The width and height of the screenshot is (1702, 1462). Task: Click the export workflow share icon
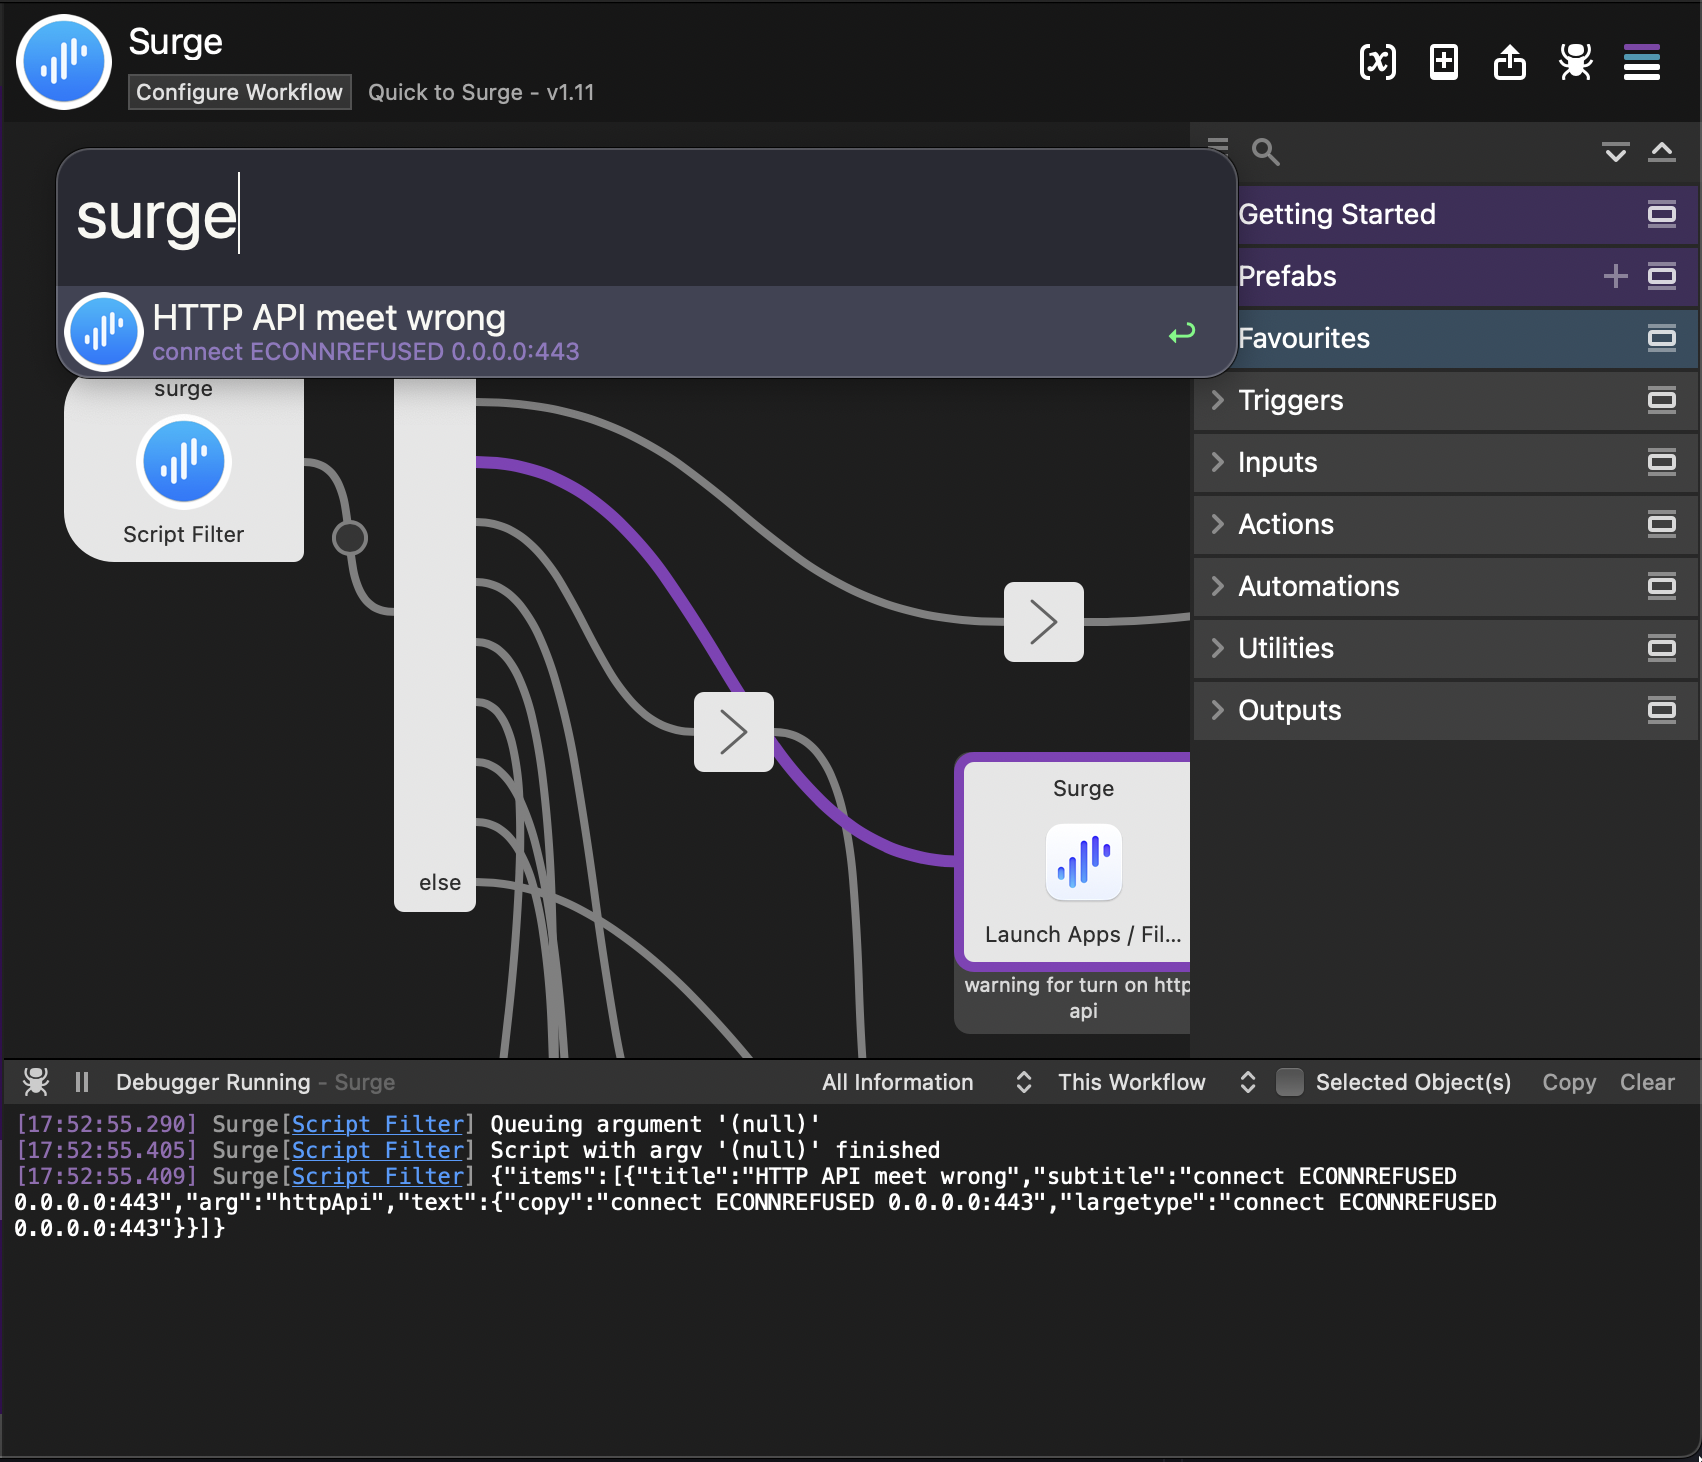click(1509, 62)
